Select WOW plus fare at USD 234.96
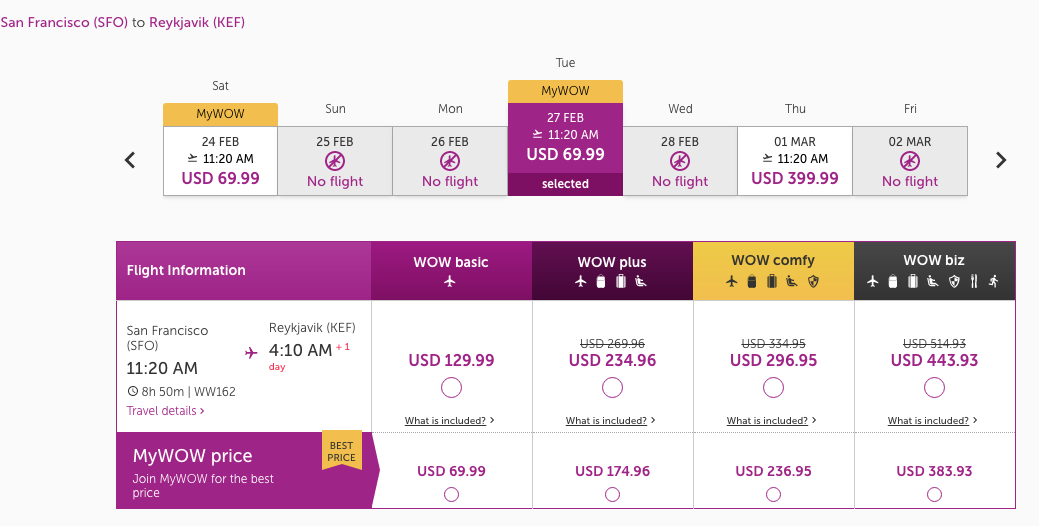Viewport: 1039px width, 526px height. [612, 387]
